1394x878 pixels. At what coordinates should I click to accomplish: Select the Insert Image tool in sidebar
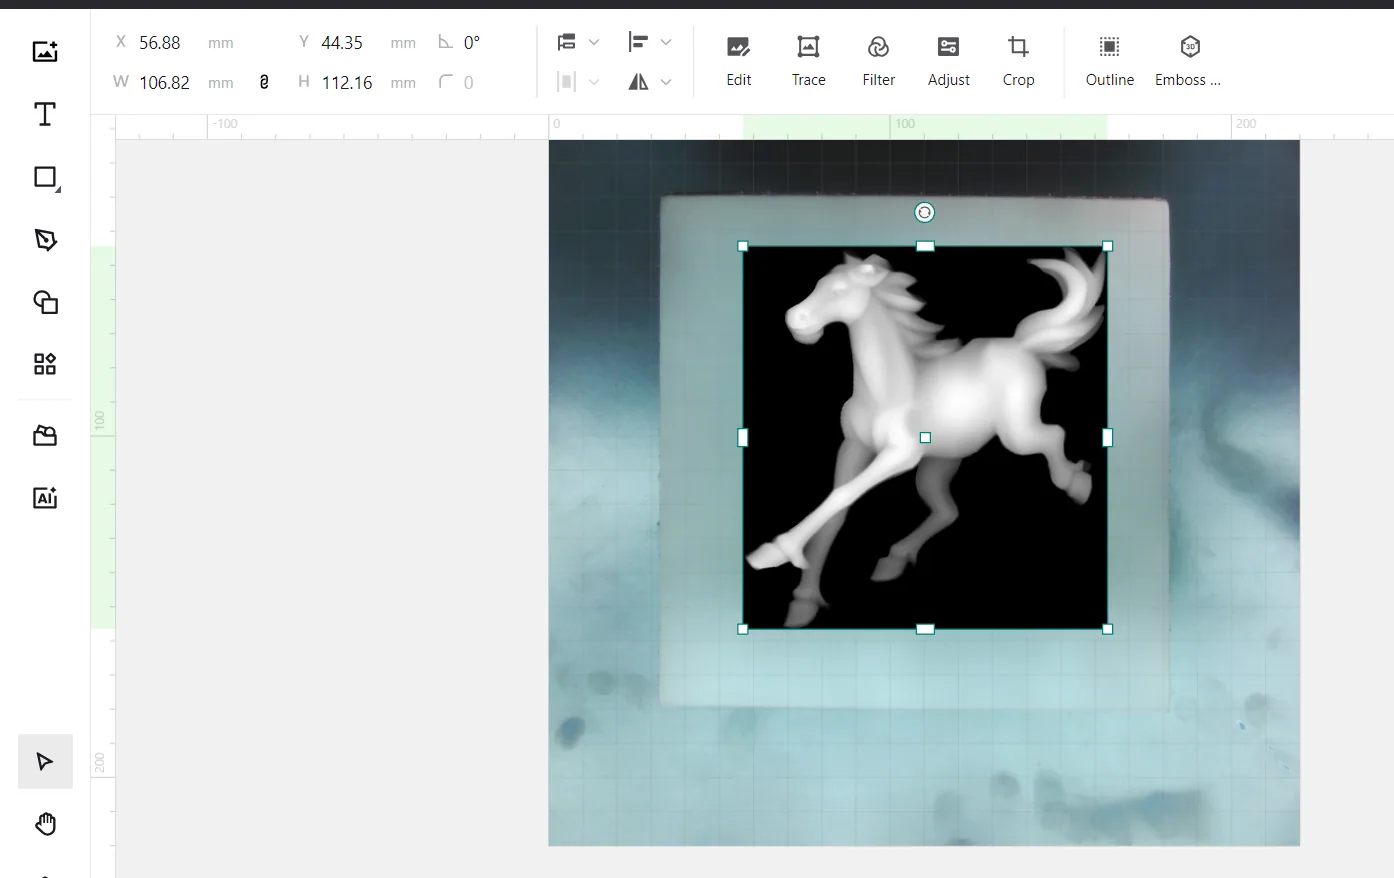pyautogui.click(x=45, y=52)
